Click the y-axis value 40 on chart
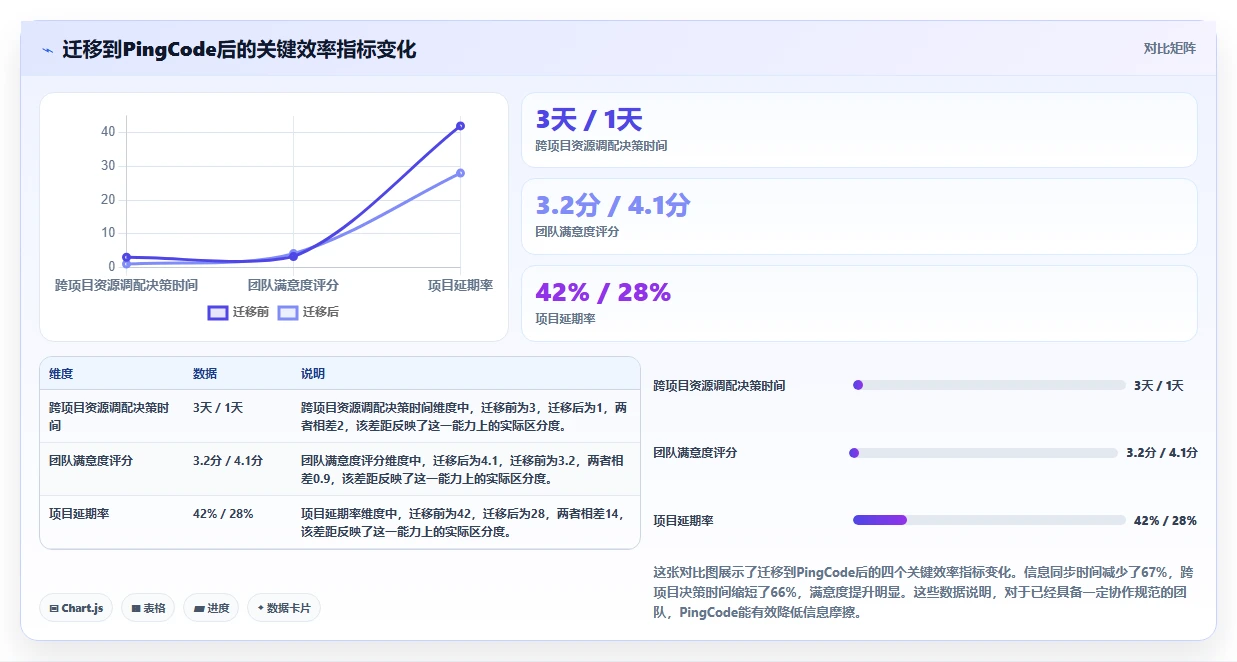Viewport: 1237px width, 662px height. (x=108, y=132)
